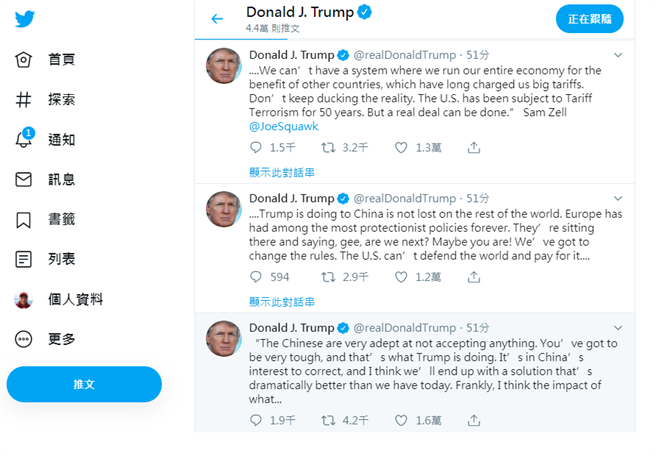The width and height of the screenshot is (656, 456).
Task: Retweet the tweet about the Chinese
Action: 327,420
